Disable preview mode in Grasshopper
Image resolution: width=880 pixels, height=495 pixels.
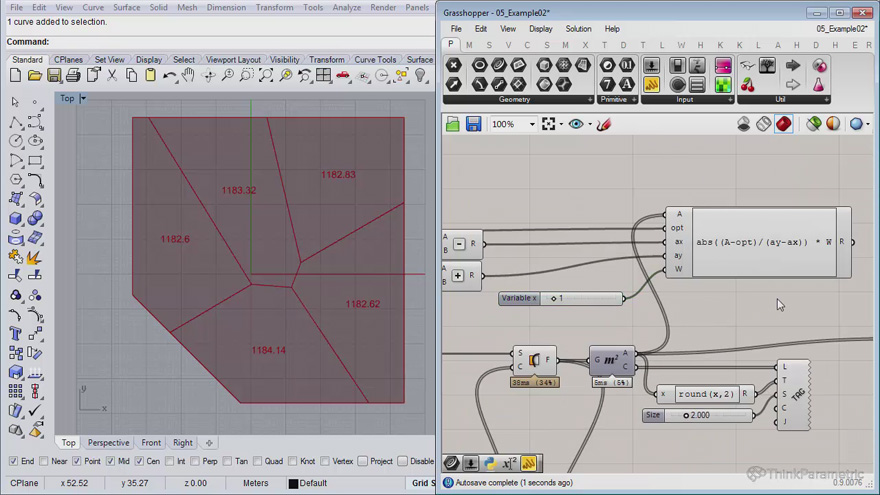coord(744,124)
